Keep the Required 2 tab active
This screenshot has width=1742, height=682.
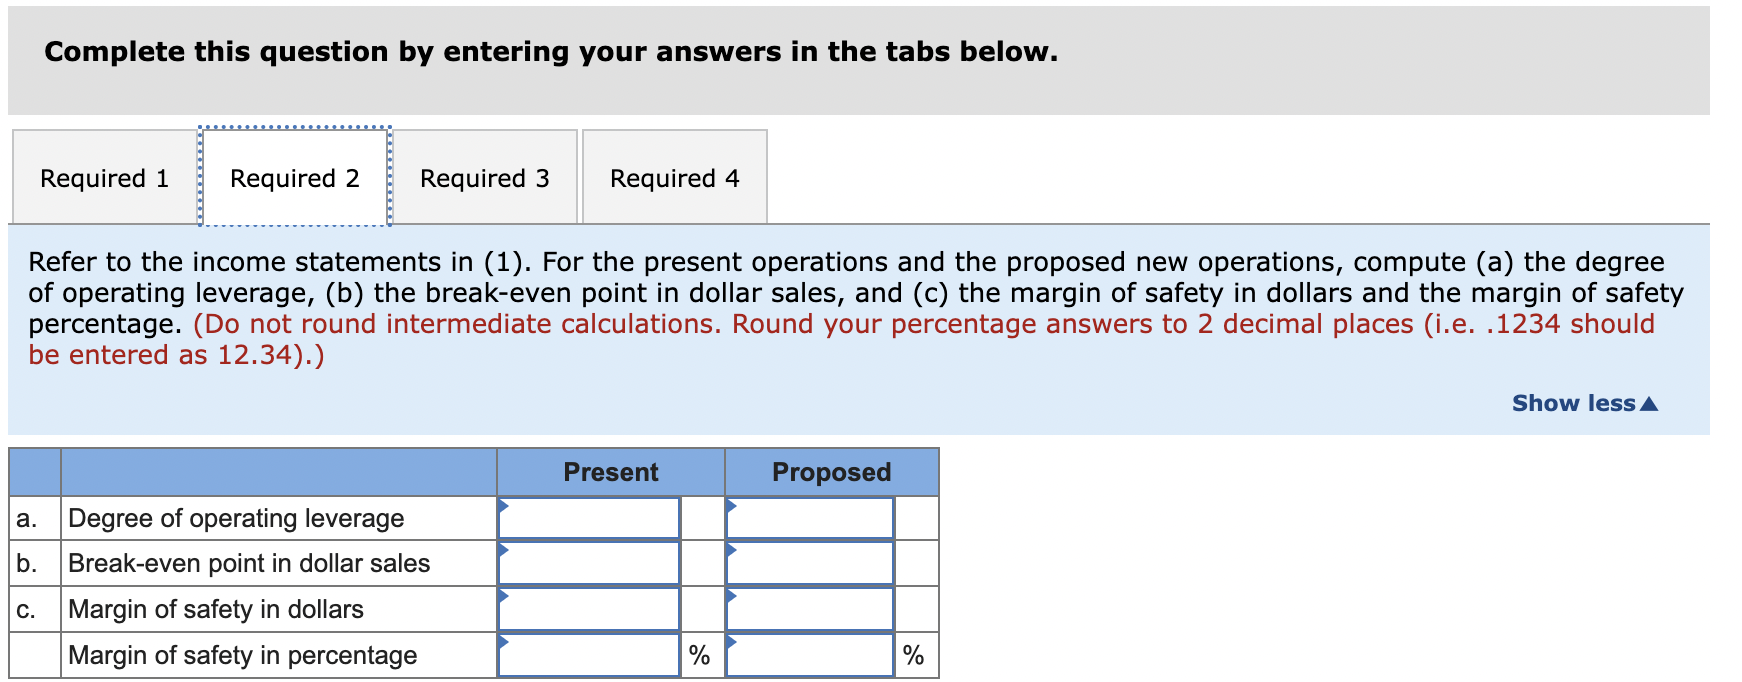click(x=294, y=177)
